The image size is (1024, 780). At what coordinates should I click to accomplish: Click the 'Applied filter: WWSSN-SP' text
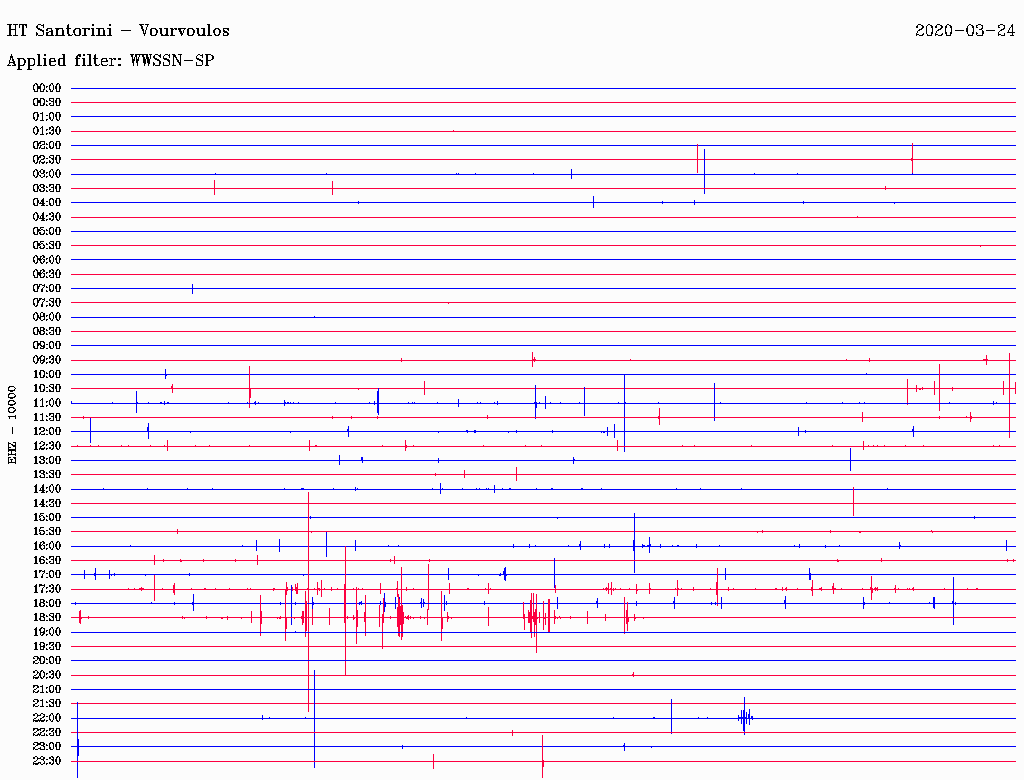tap(110, 61)
